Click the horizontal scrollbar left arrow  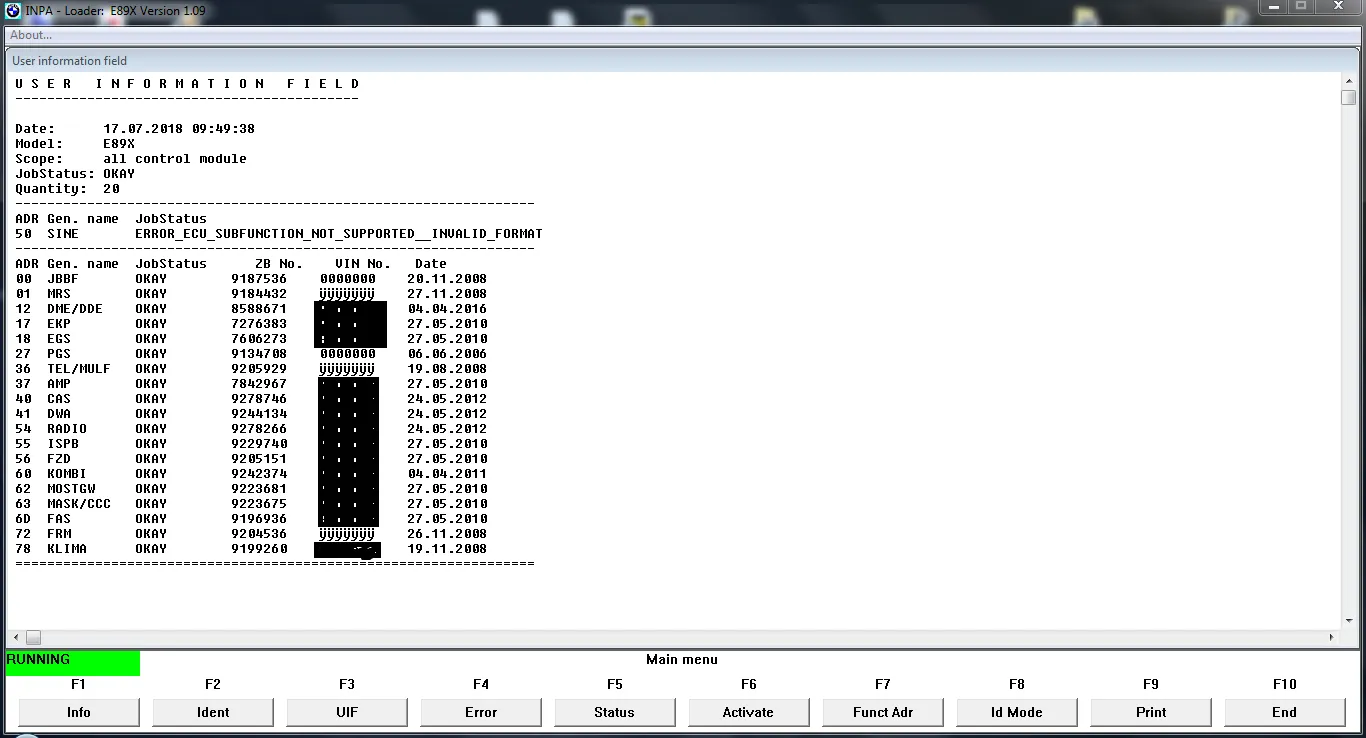click(15, 637)
